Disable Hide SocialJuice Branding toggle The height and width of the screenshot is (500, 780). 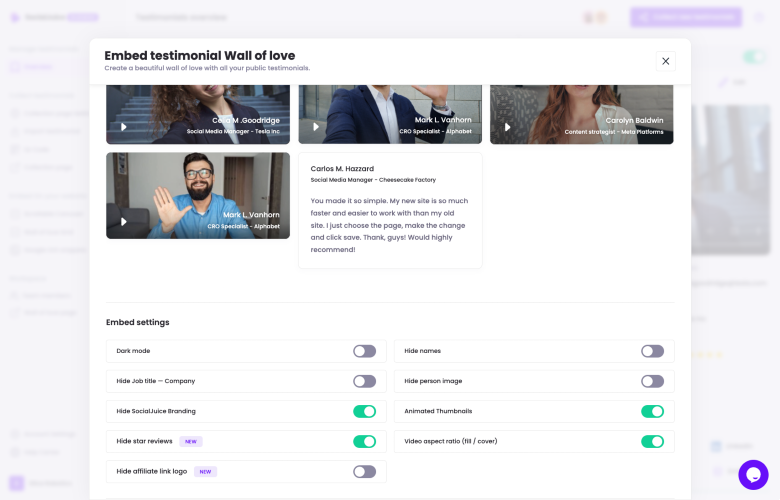365,411
